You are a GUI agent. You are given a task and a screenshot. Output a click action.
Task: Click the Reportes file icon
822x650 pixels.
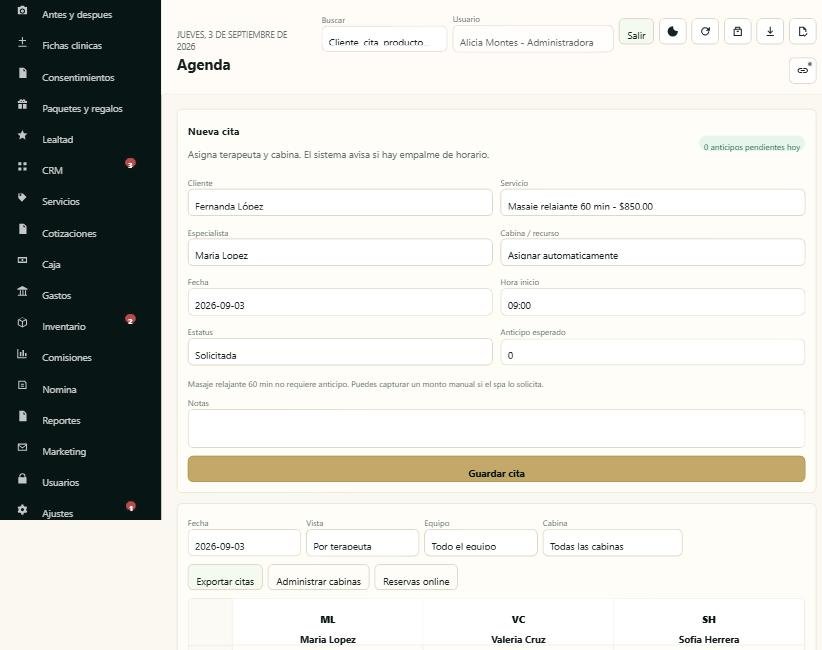coord(22,416)
